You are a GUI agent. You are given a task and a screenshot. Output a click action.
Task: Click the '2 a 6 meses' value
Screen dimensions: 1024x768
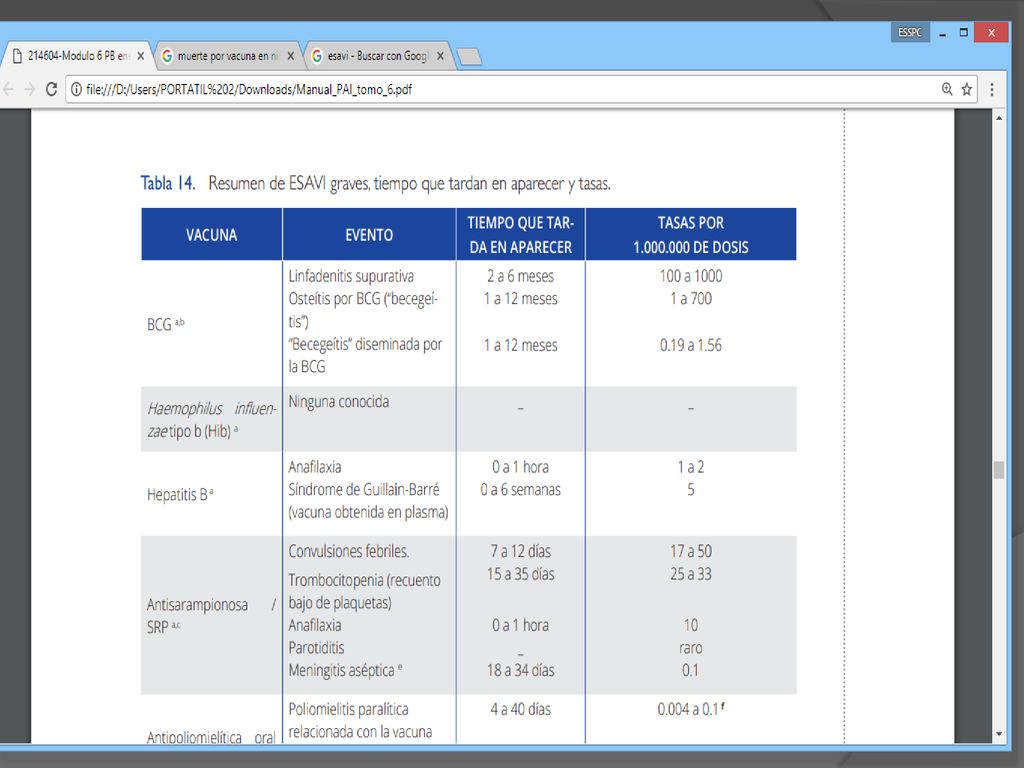click(520, 276)
